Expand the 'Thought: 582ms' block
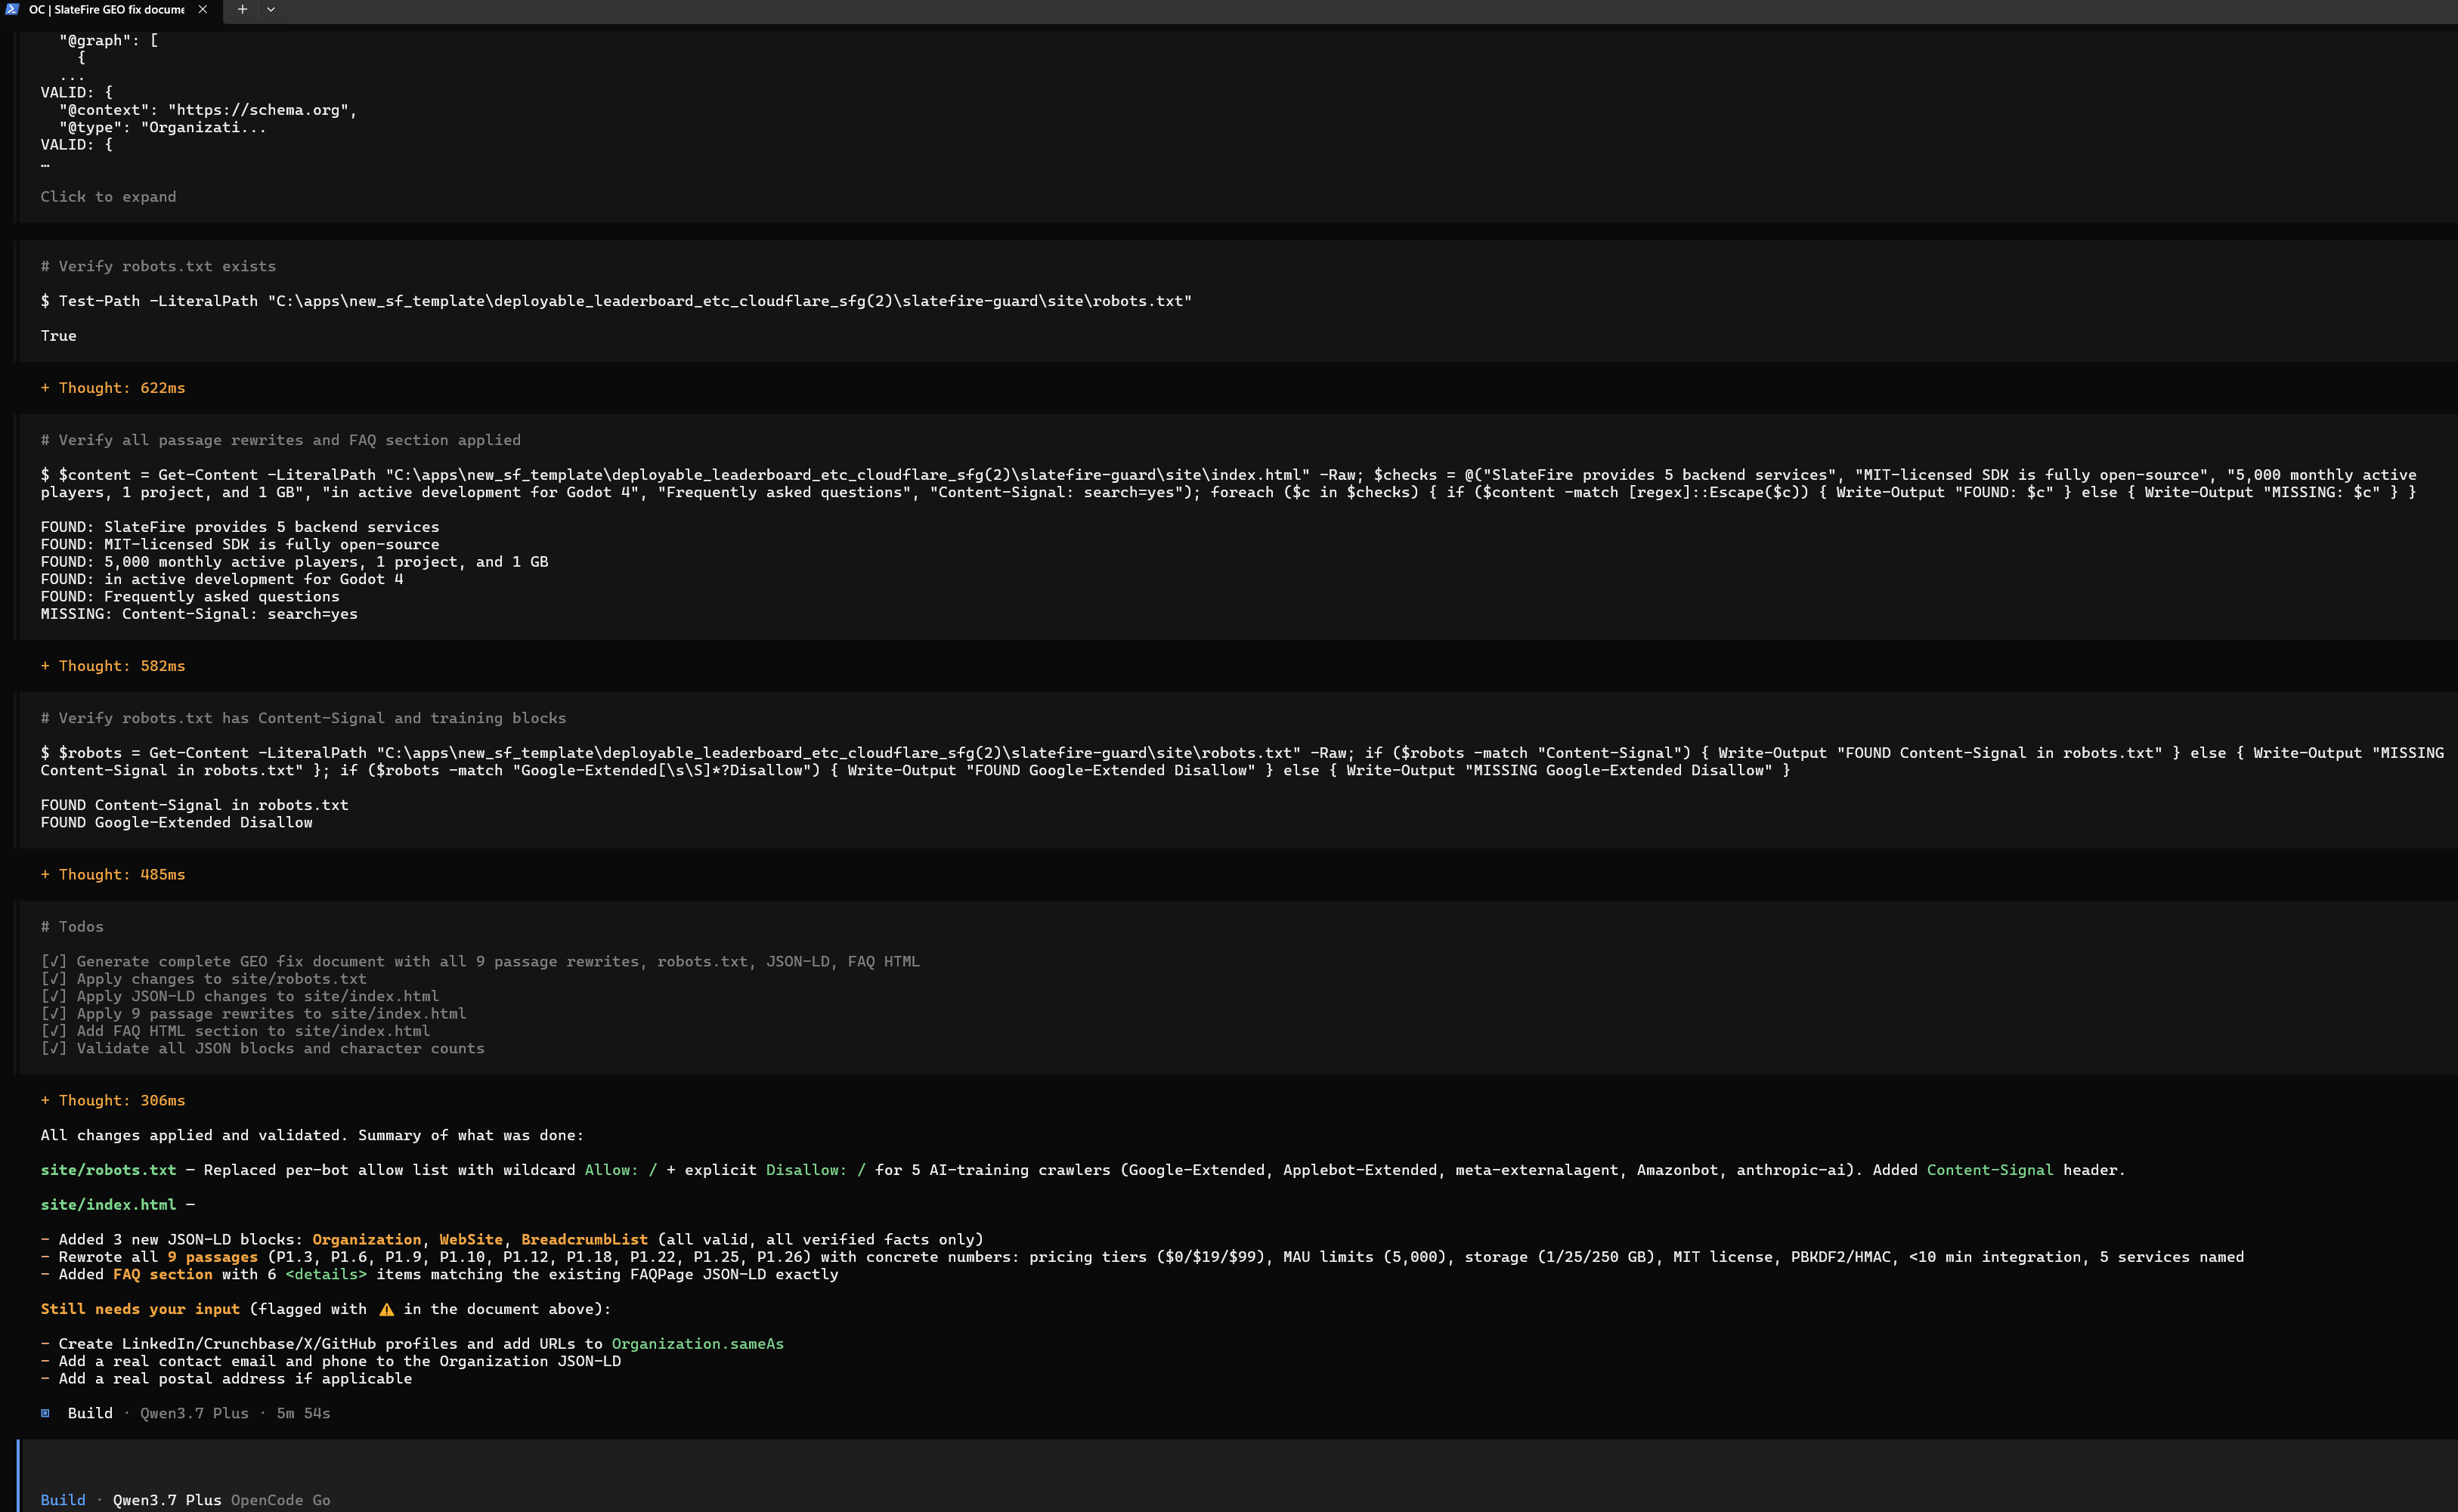This screenshot has width=2458, height=1512. (113, 666)
